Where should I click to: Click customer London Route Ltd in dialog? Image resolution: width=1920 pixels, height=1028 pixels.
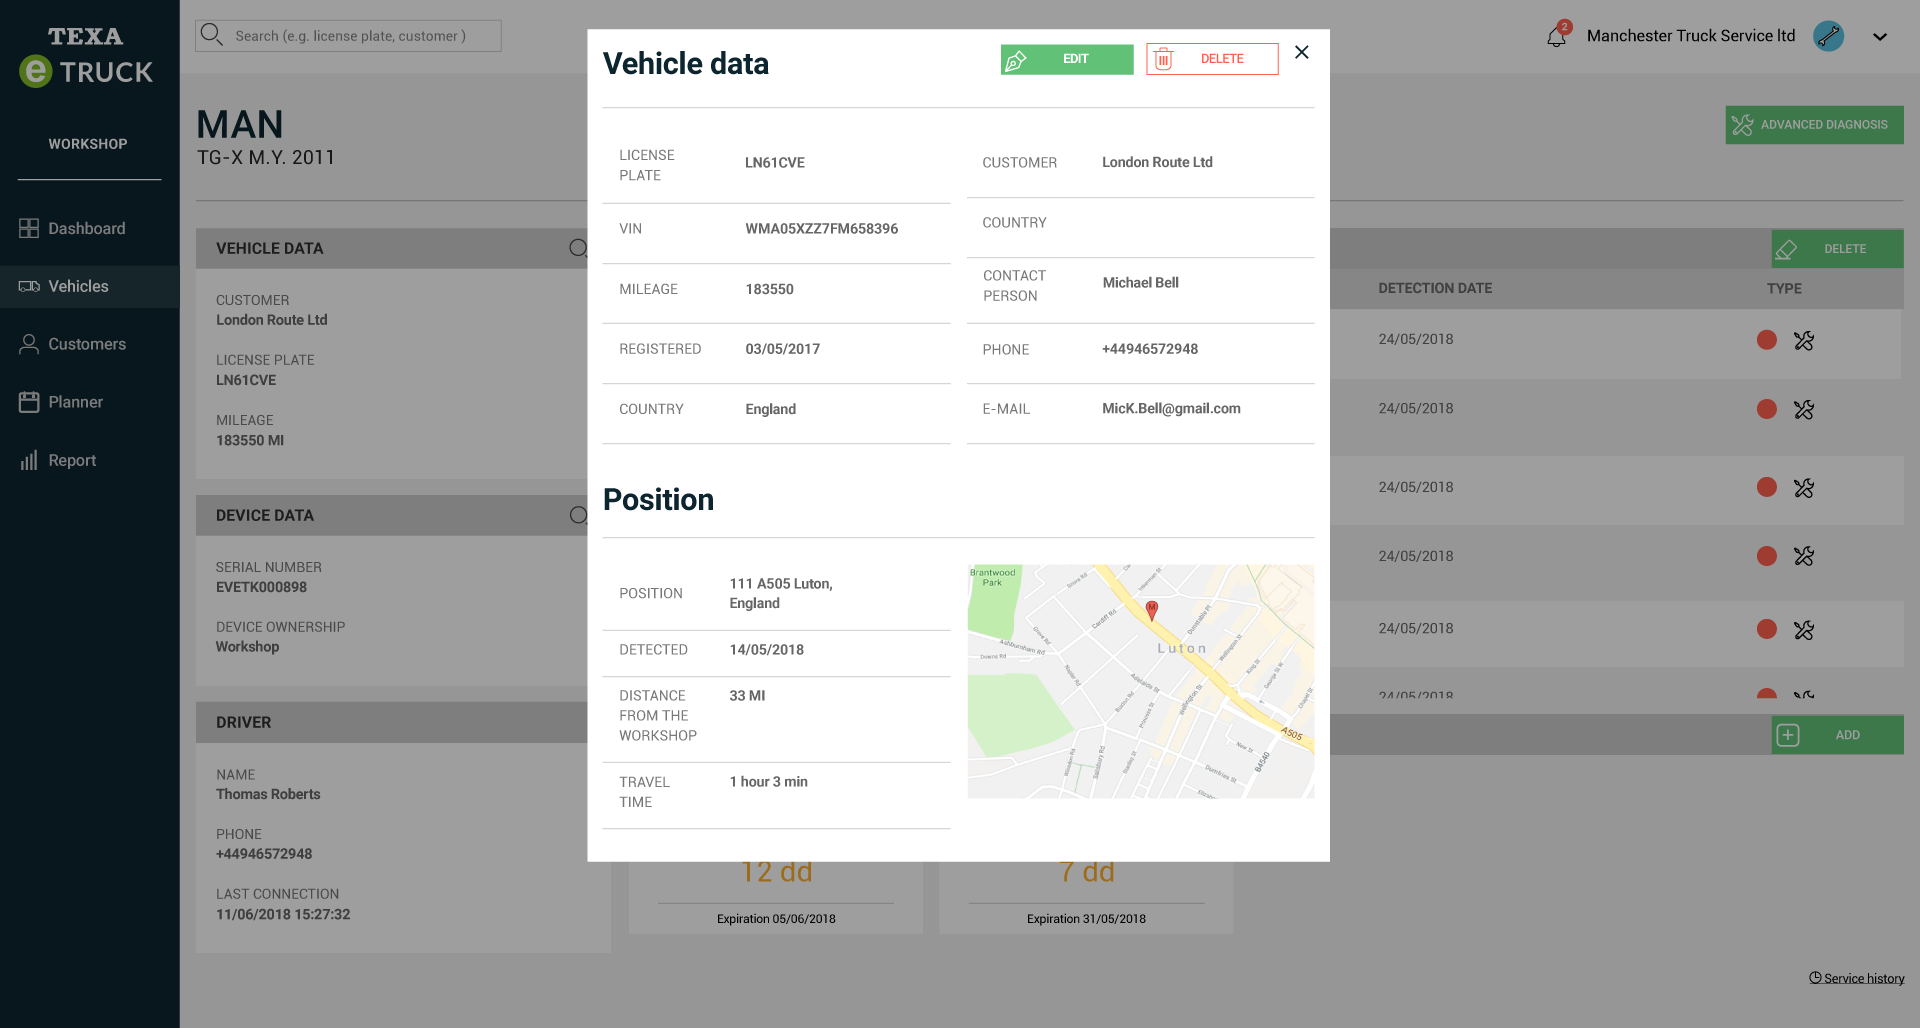tap(1157, 162)
